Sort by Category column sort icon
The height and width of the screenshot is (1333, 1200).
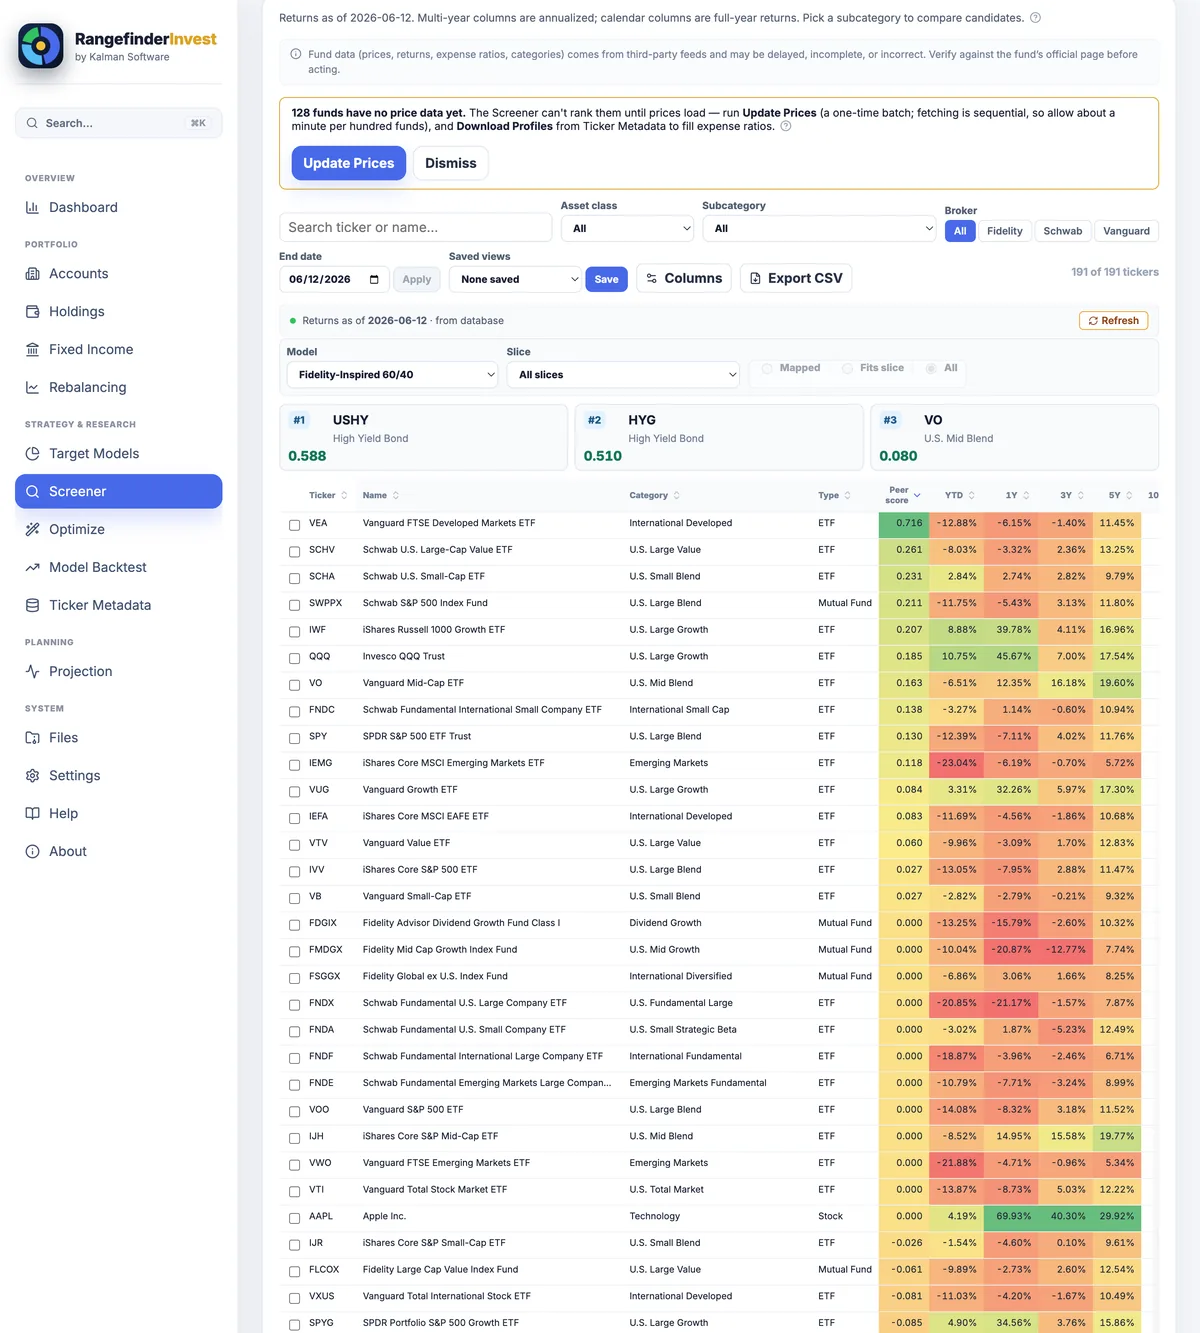coord(676,495)
